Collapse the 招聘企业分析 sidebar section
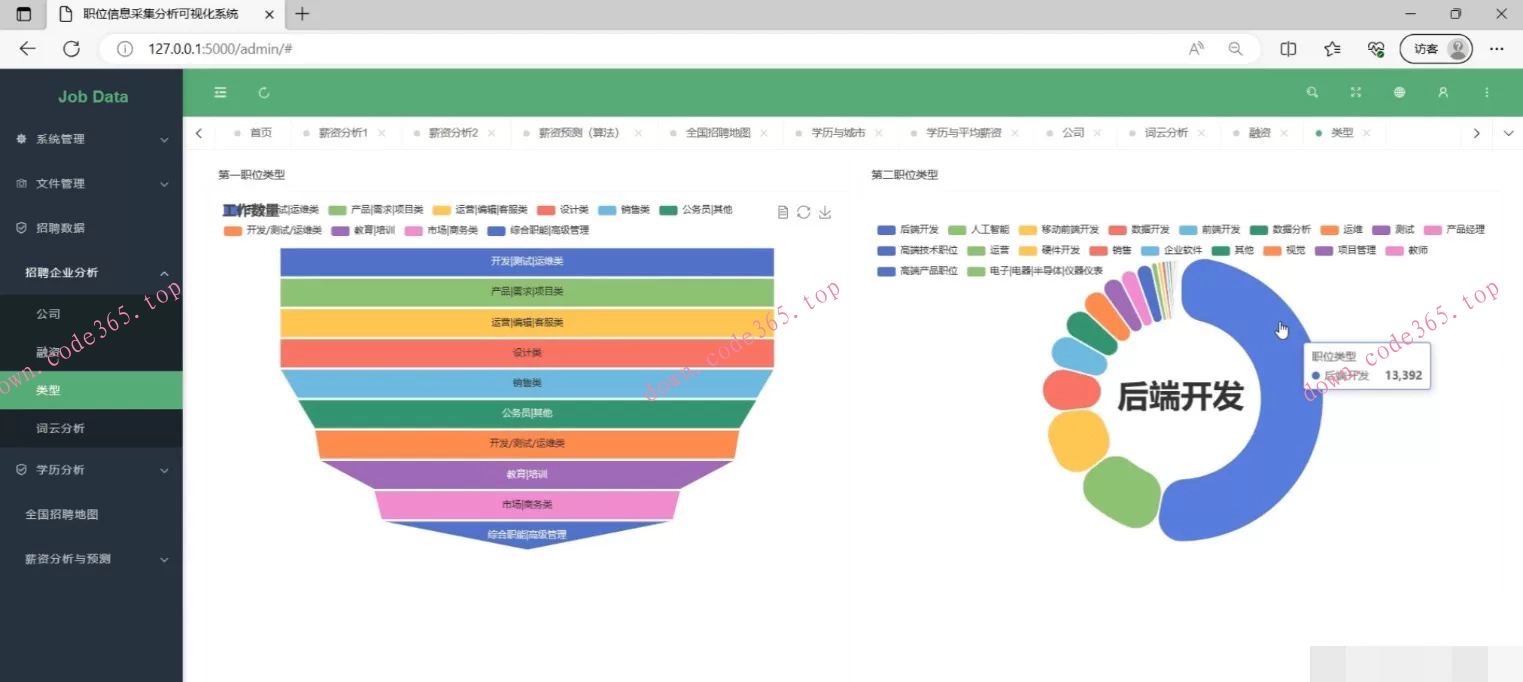The image size is (1523, 682). pos(92,273)
